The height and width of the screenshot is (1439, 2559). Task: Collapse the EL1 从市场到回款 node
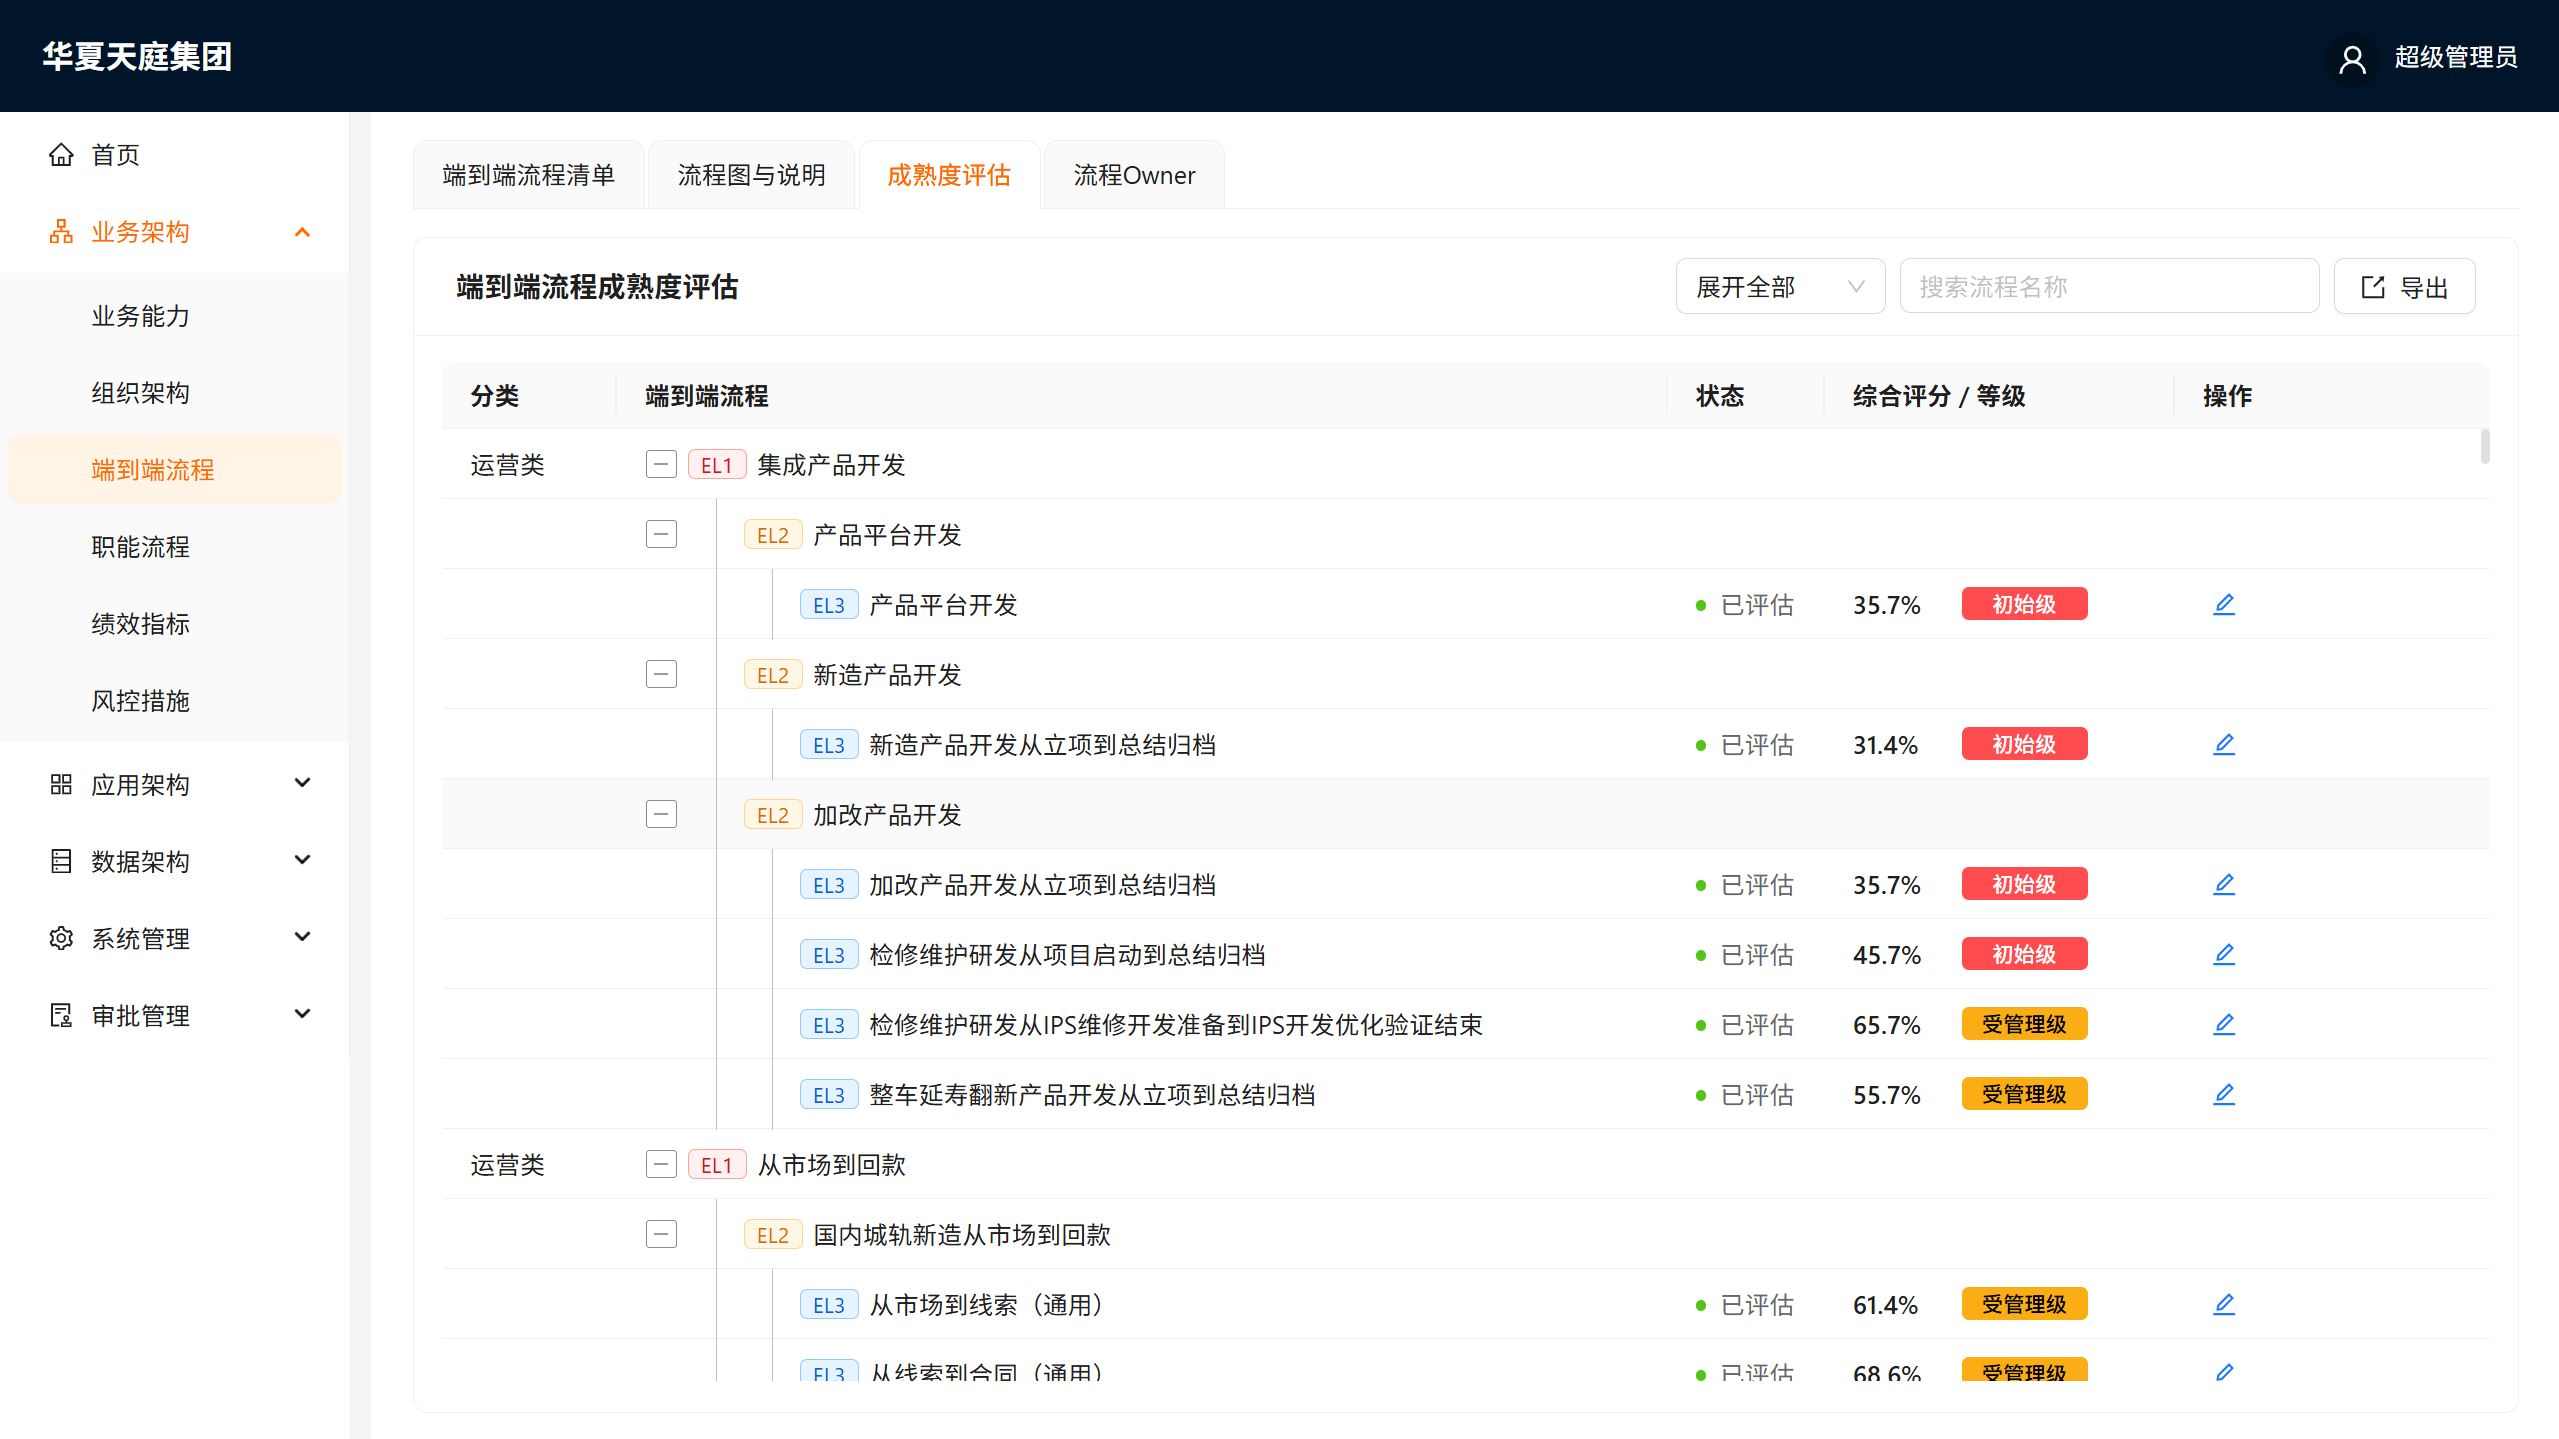point(661,1164)
